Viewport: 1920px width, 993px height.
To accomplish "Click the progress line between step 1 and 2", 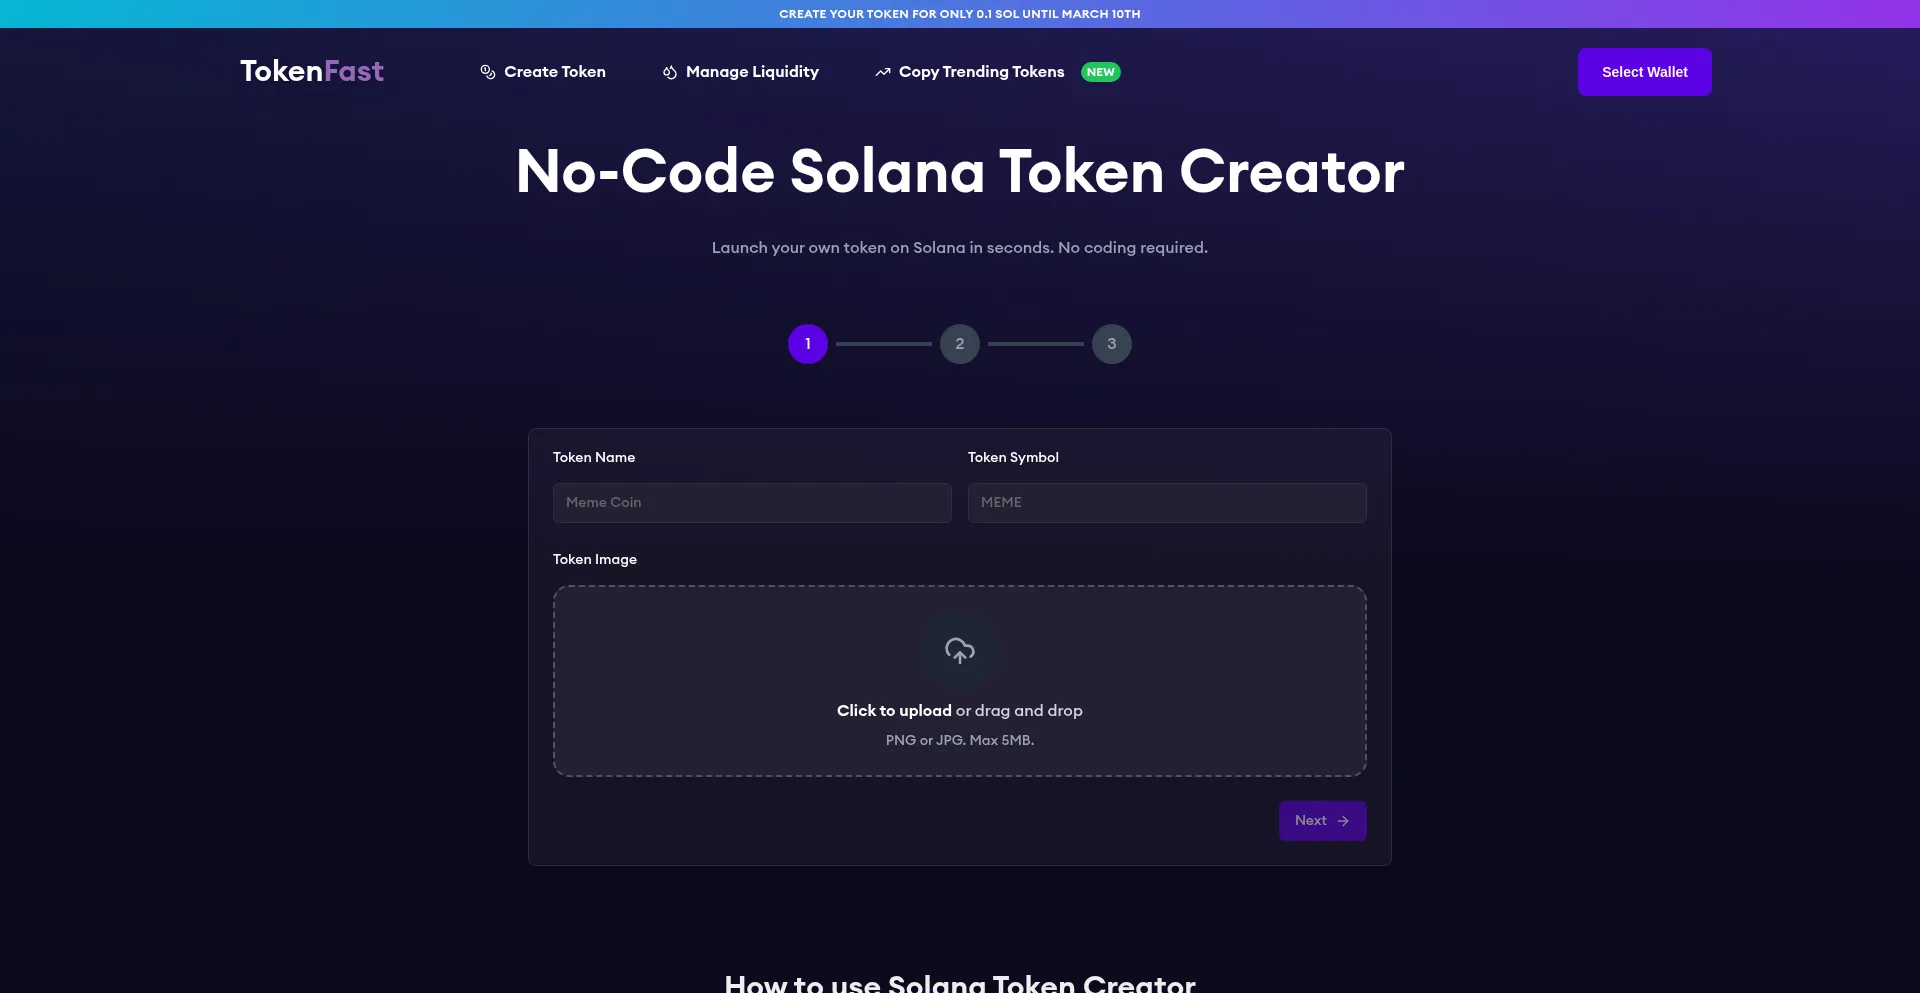I will [x=883, y=343].
